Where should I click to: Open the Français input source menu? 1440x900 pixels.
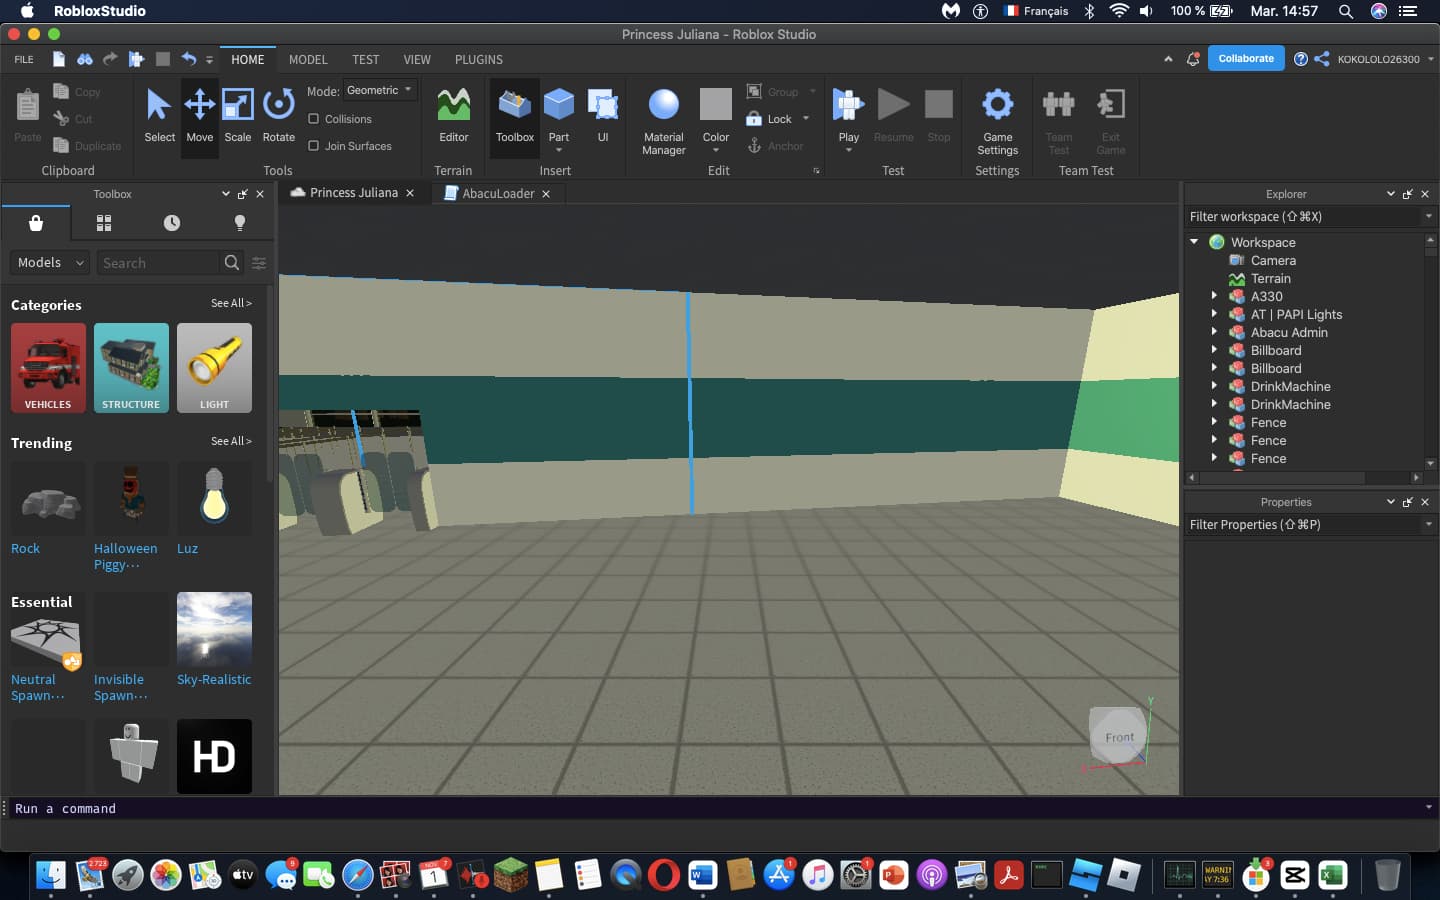(1036, 11)
